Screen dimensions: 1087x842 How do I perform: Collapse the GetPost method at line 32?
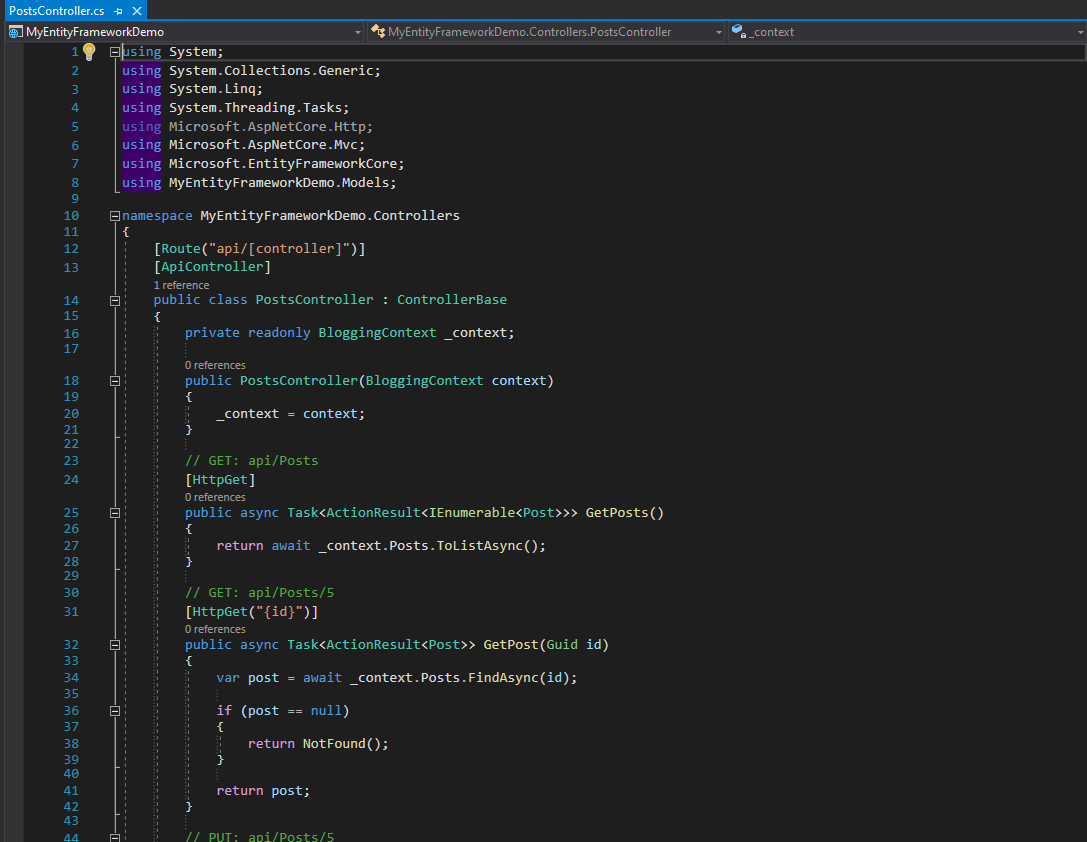pyautogui.click(x=115, y=645)
